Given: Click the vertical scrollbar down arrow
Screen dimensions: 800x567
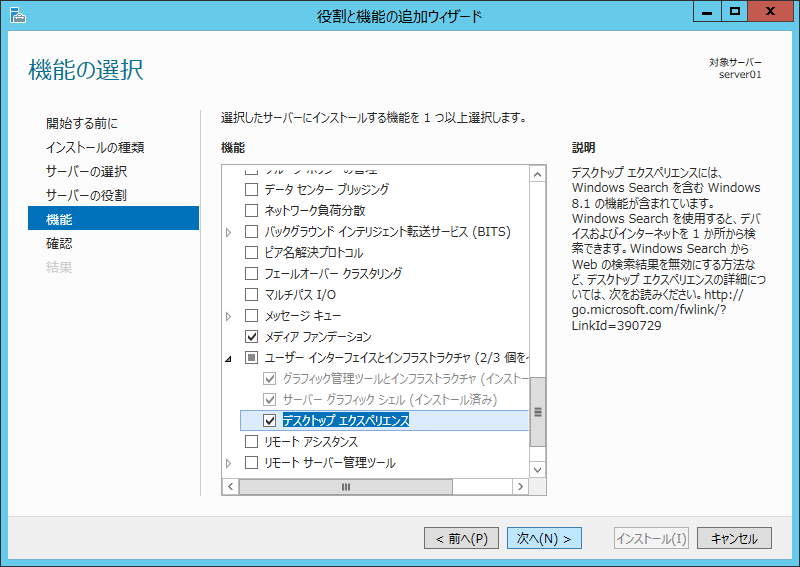Looking at the screenshot, I should 538,468.
